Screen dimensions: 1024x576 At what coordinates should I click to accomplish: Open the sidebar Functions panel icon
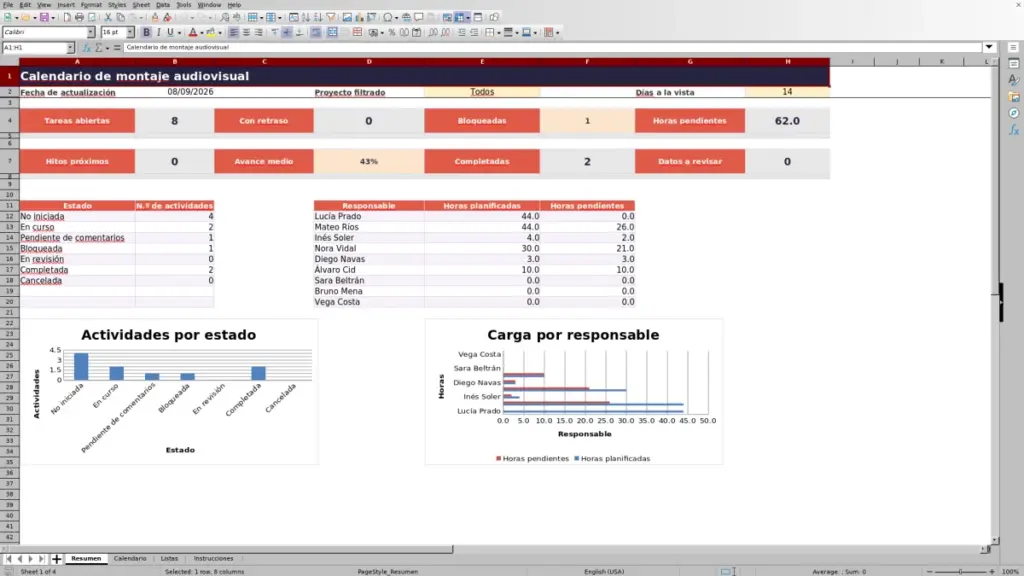click(1014, 130)
